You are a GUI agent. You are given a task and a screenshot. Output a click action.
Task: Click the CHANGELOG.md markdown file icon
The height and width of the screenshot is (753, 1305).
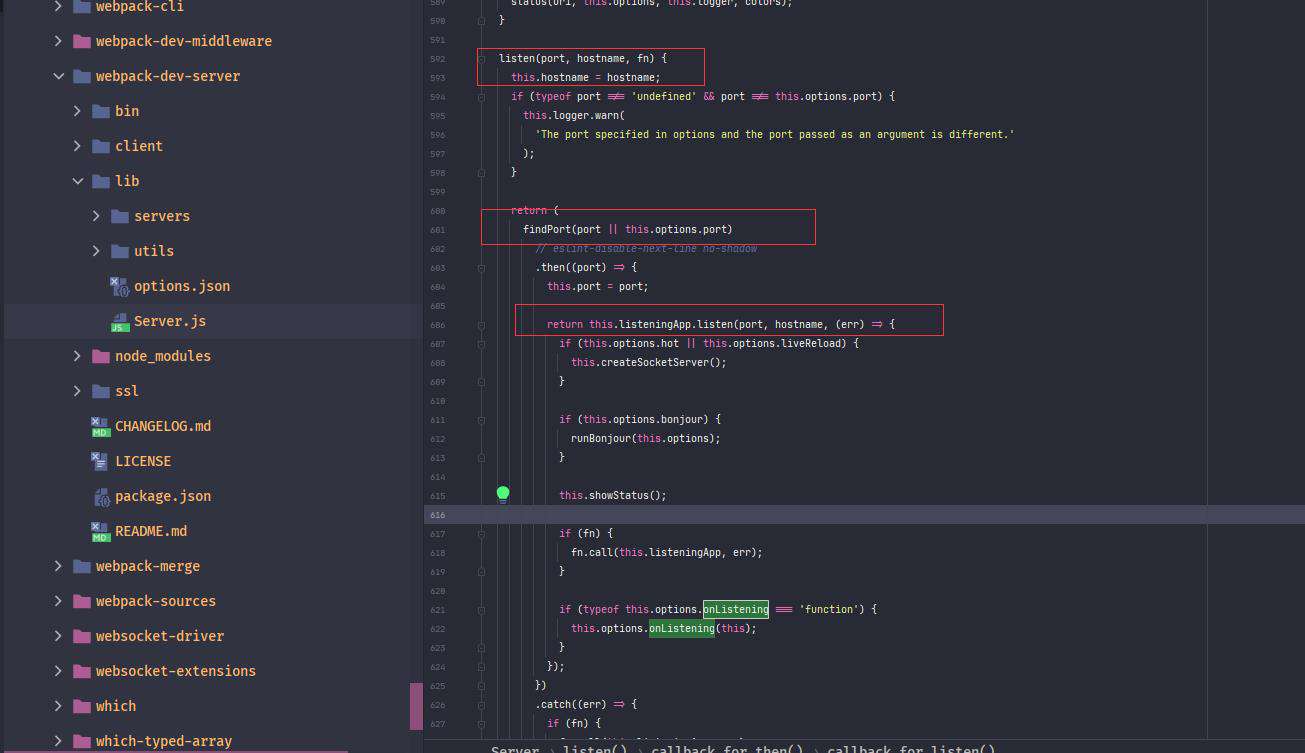(x=100, y=426)
